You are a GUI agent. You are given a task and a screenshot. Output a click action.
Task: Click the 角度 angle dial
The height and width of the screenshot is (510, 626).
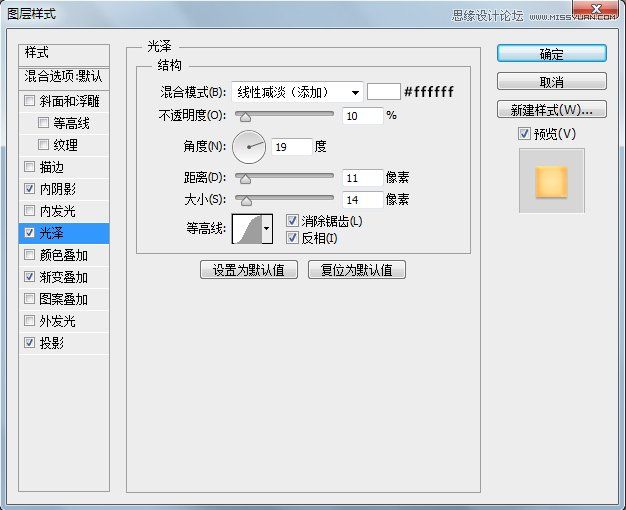[x=249, y=147]
